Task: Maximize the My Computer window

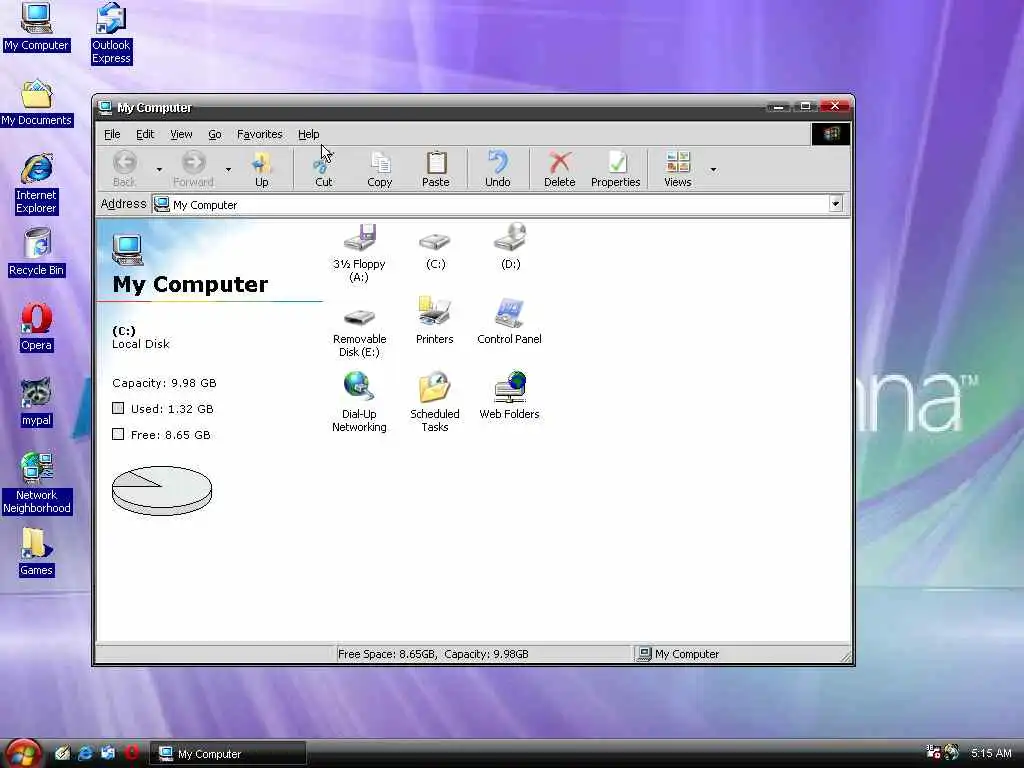Action: (x=805, y=106)
